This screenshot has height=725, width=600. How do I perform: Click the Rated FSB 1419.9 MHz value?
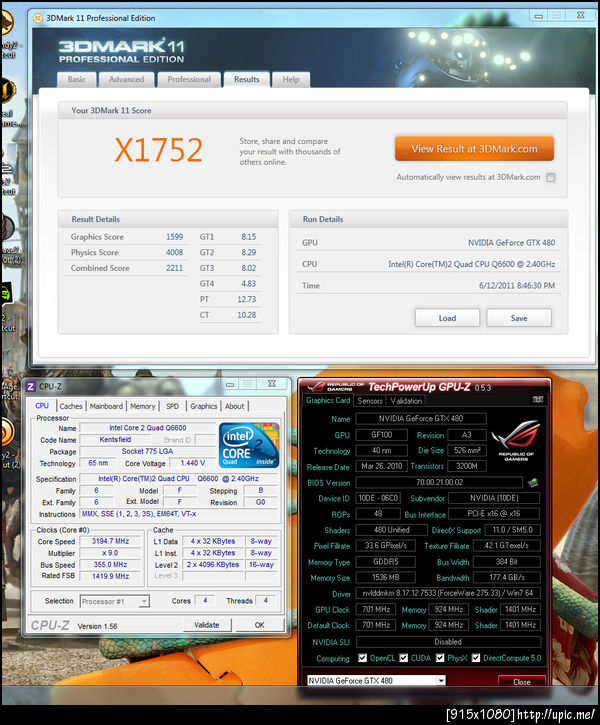click(x=110, y=576)
